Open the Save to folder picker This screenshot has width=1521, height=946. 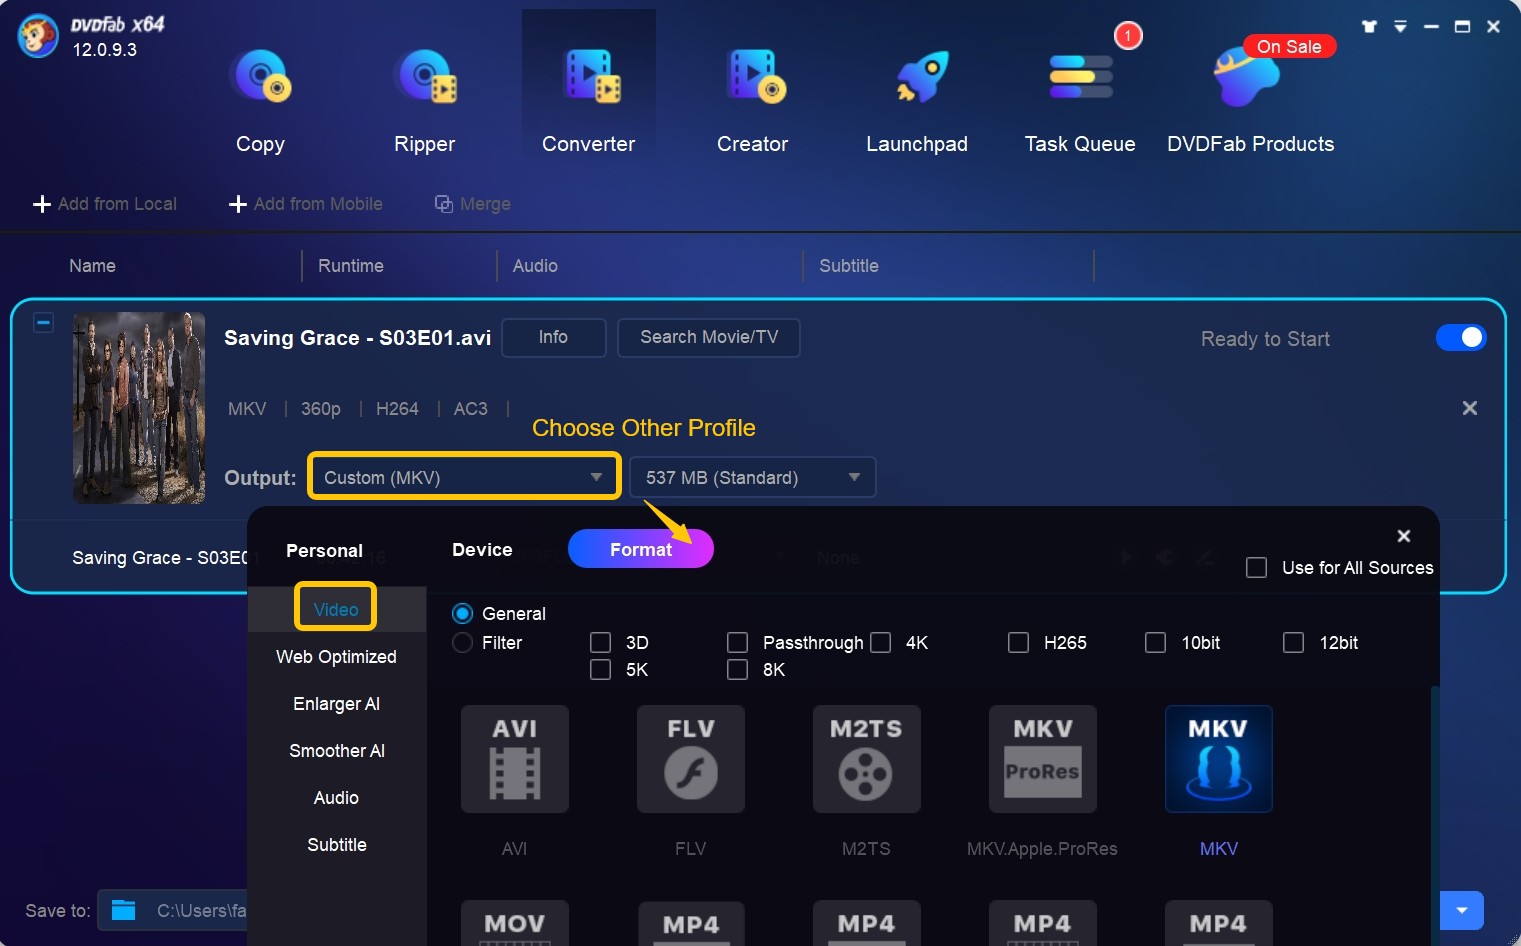[124, 911]
